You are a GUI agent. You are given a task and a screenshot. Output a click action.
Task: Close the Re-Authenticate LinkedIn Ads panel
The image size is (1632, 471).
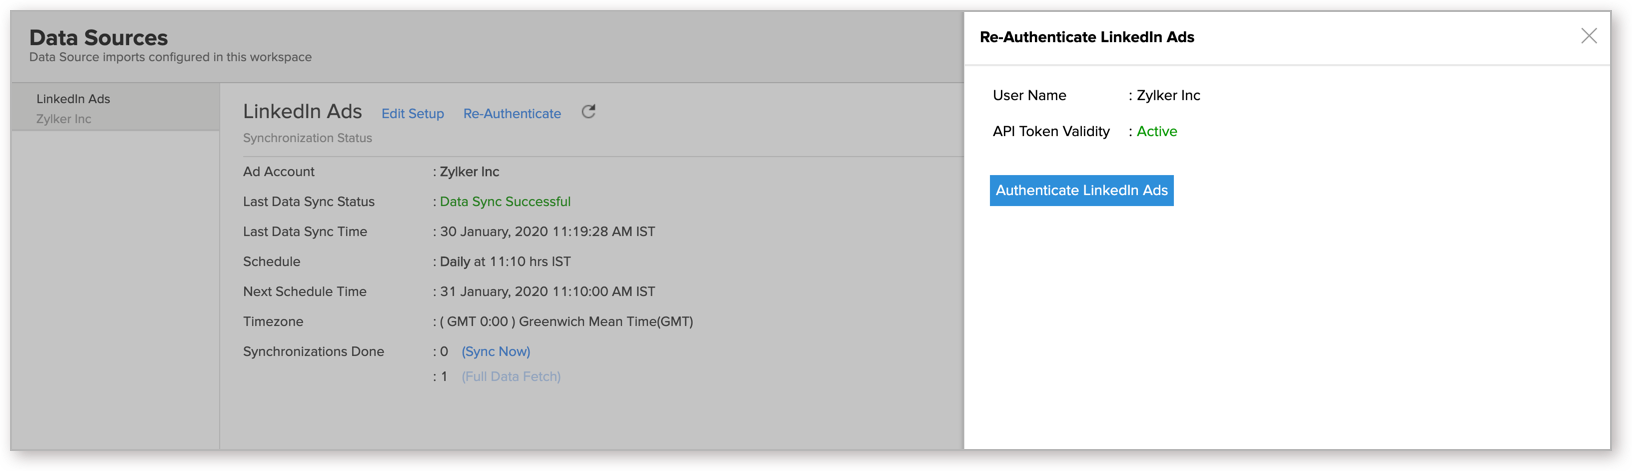[x=1589, y=36]
